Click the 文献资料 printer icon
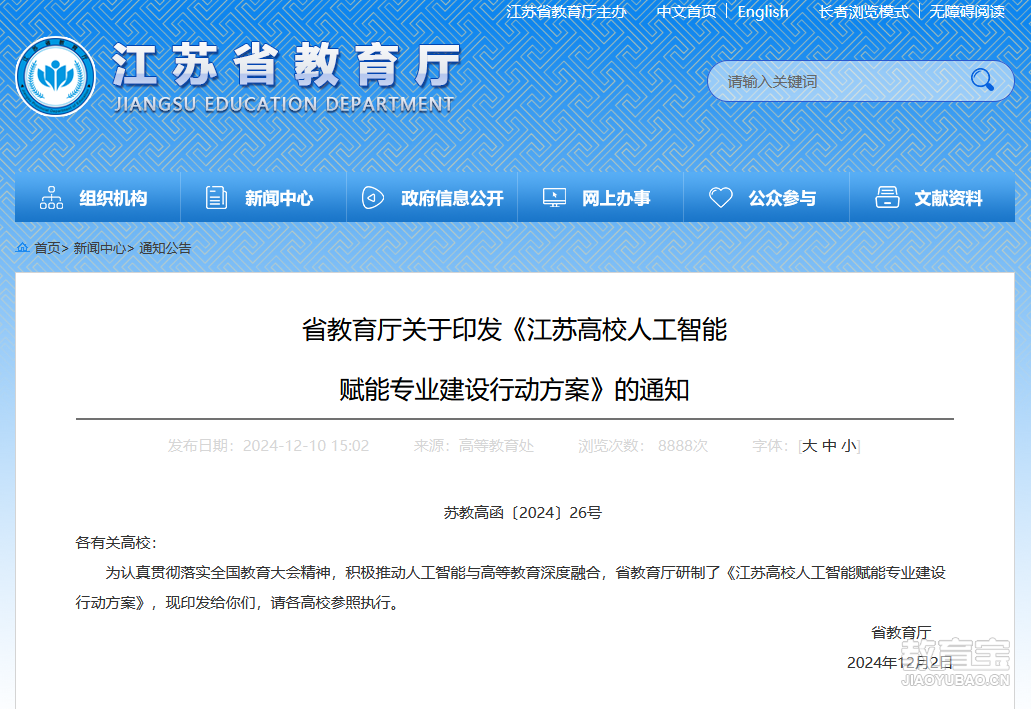This screenshot has height=709, width=1031. (x=887, y=197)
